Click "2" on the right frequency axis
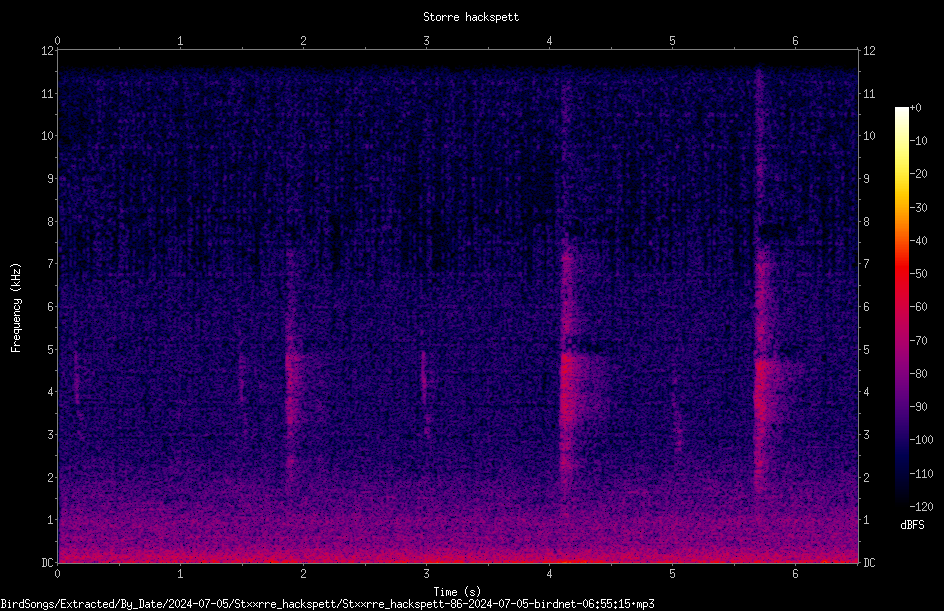Screen dimensions: 944x611 tap(866, 477)
